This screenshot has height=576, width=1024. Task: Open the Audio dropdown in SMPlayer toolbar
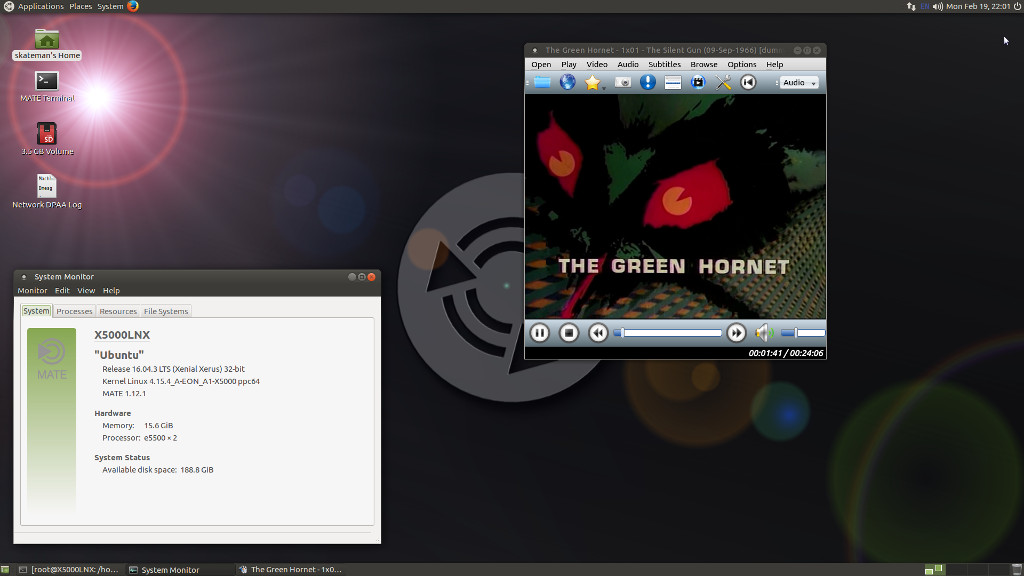(799, 83)
